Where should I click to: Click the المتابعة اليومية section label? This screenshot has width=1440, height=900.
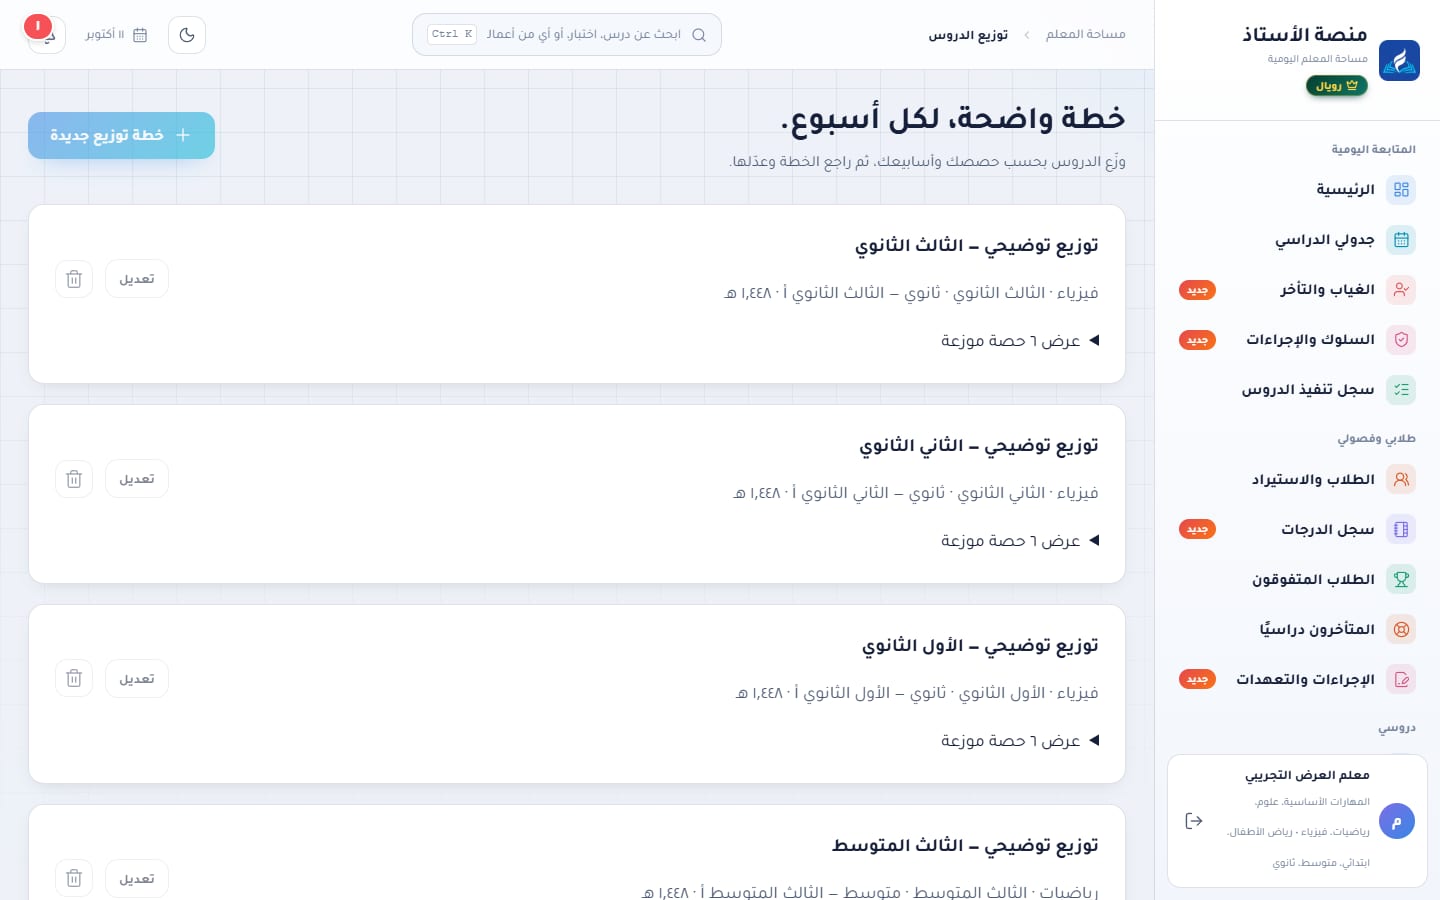click(1373, 150)
